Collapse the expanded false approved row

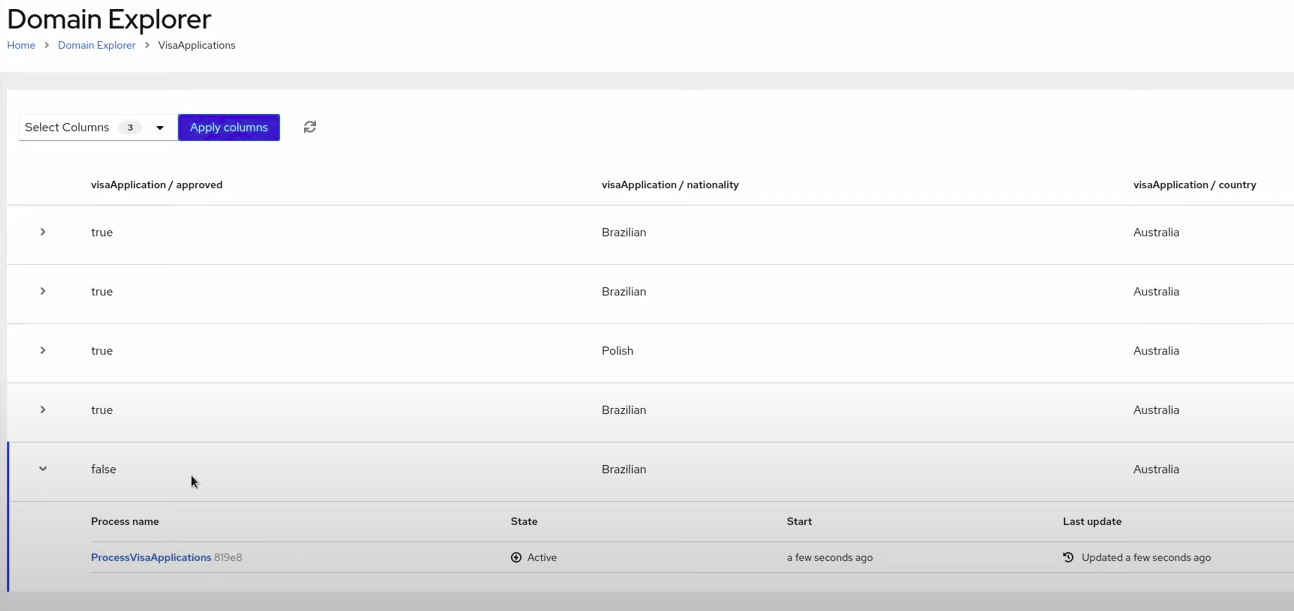tap(42, 469)
